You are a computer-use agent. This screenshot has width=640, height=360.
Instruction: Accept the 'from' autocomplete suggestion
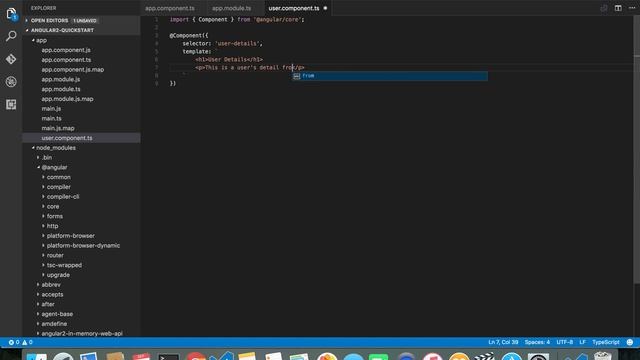(x=389, y=76)
